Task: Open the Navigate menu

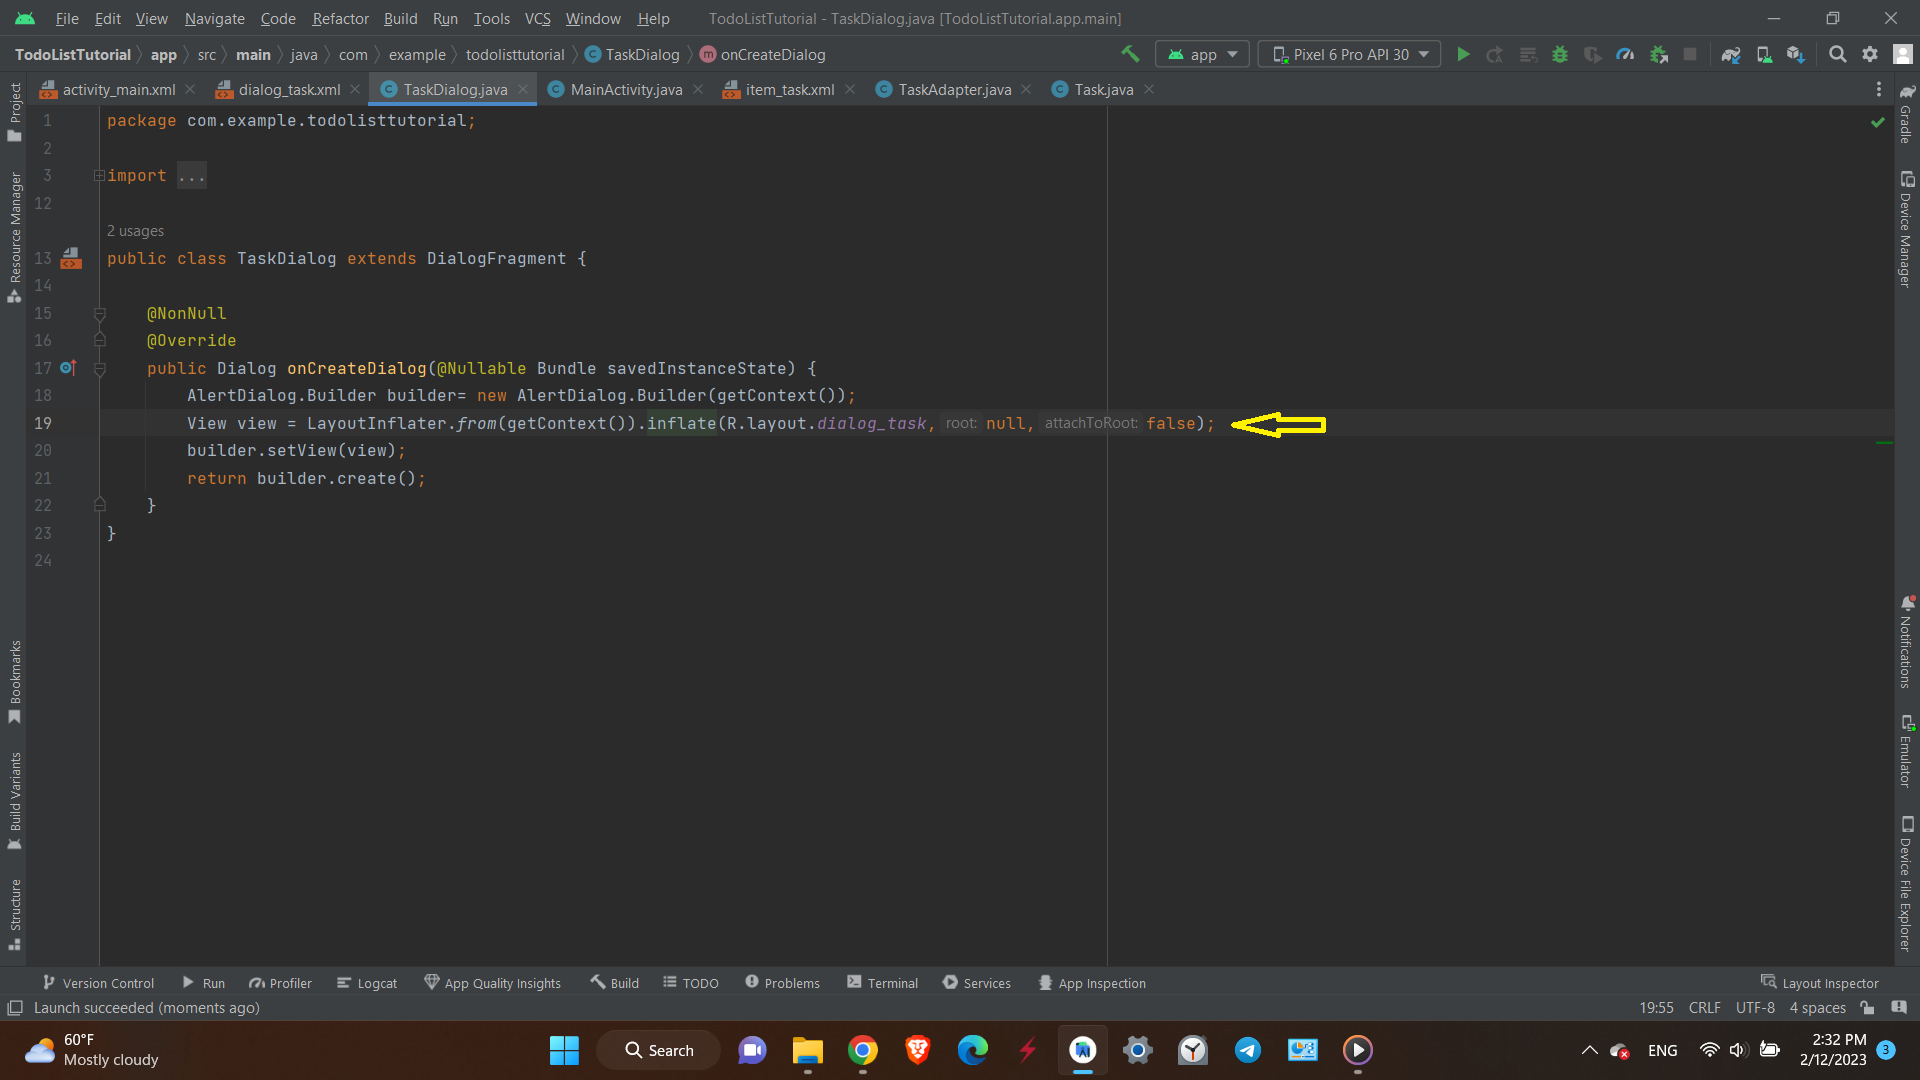Action: (x=214, y=18)
